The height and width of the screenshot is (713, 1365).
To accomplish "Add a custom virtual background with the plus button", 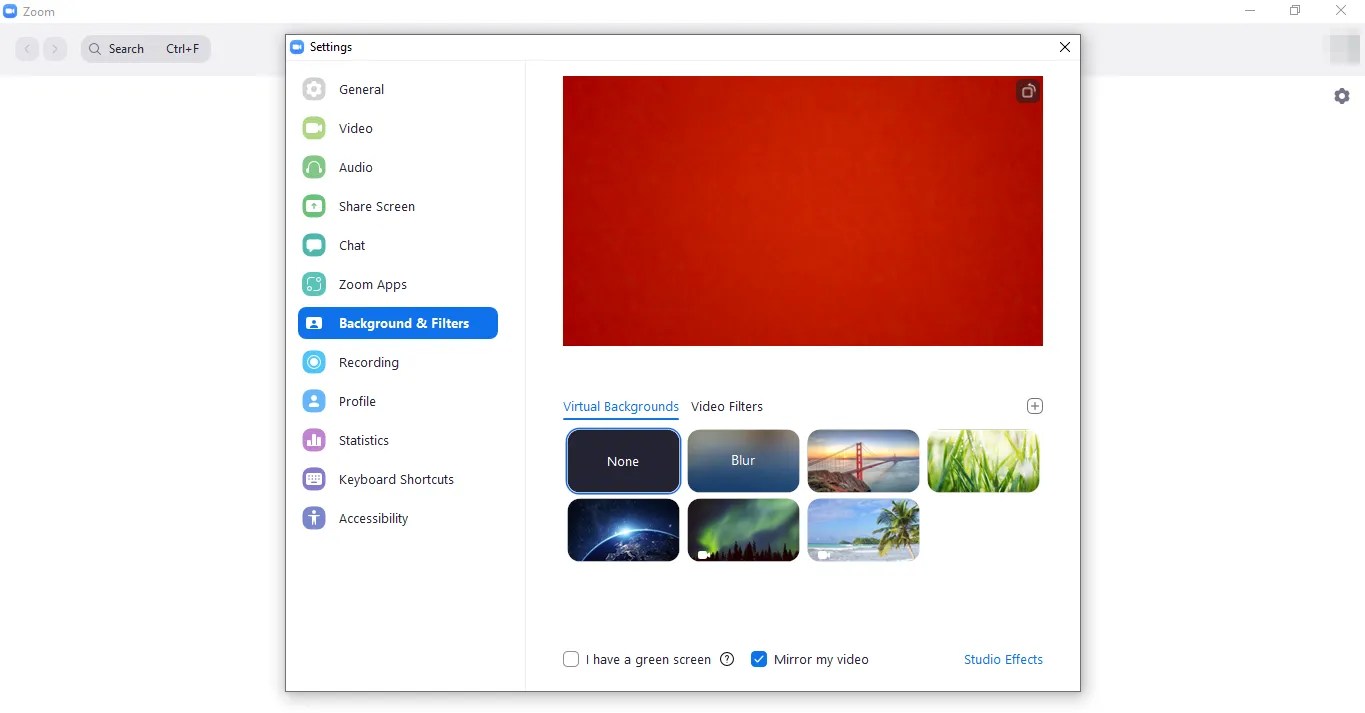I will coord(1034,406).
